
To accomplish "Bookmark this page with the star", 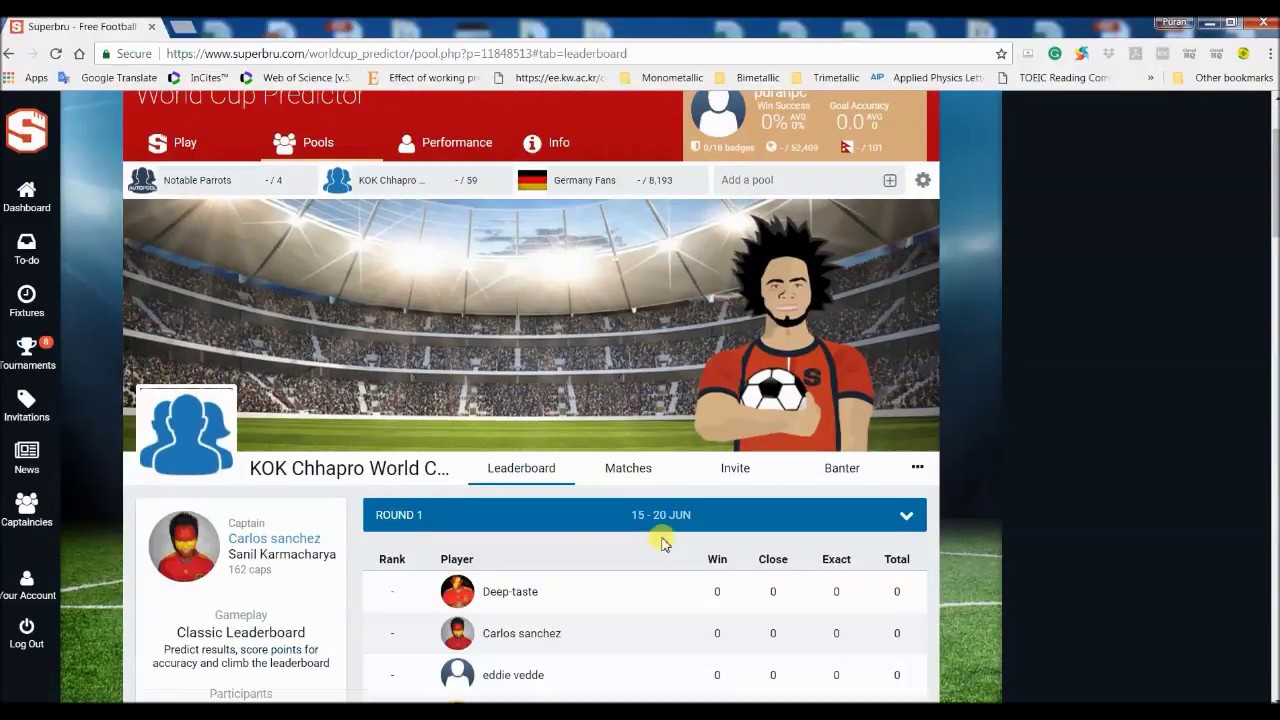I will pyautogui.click(x=1001, y=54).
